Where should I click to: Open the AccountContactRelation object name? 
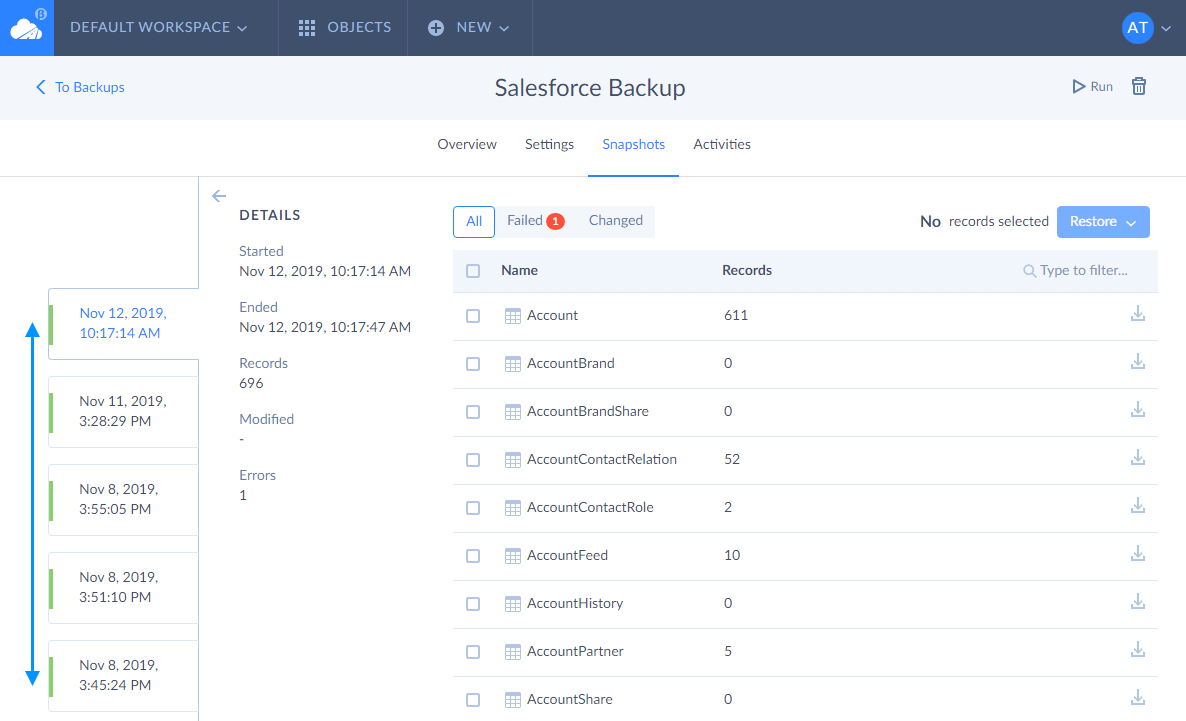click(x=601, y=460)
